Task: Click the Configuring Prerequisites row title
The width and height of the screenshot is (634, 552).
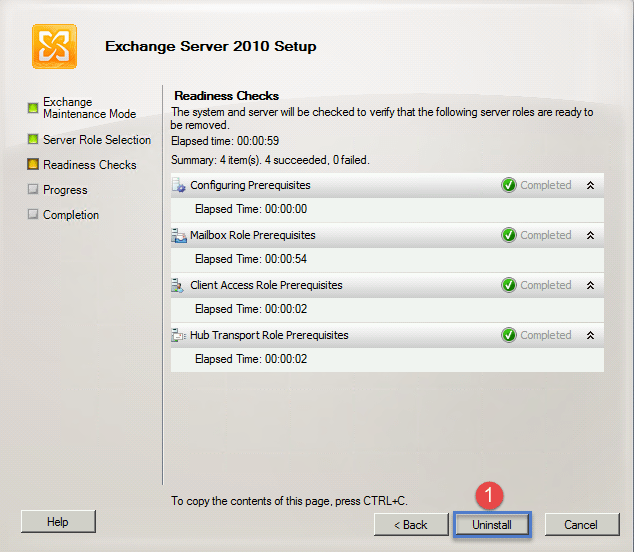Action: click(250, 185)
